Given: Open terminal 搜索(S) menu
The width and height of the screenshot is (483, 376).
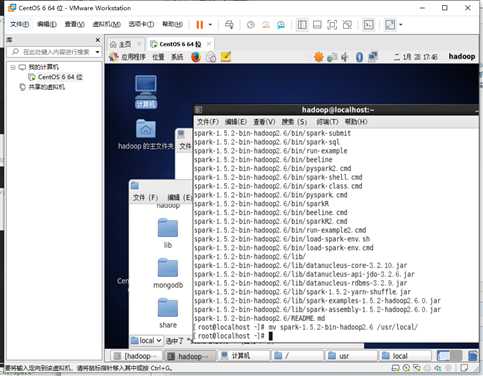Looking at the screenshot, I should coord(294,122).
